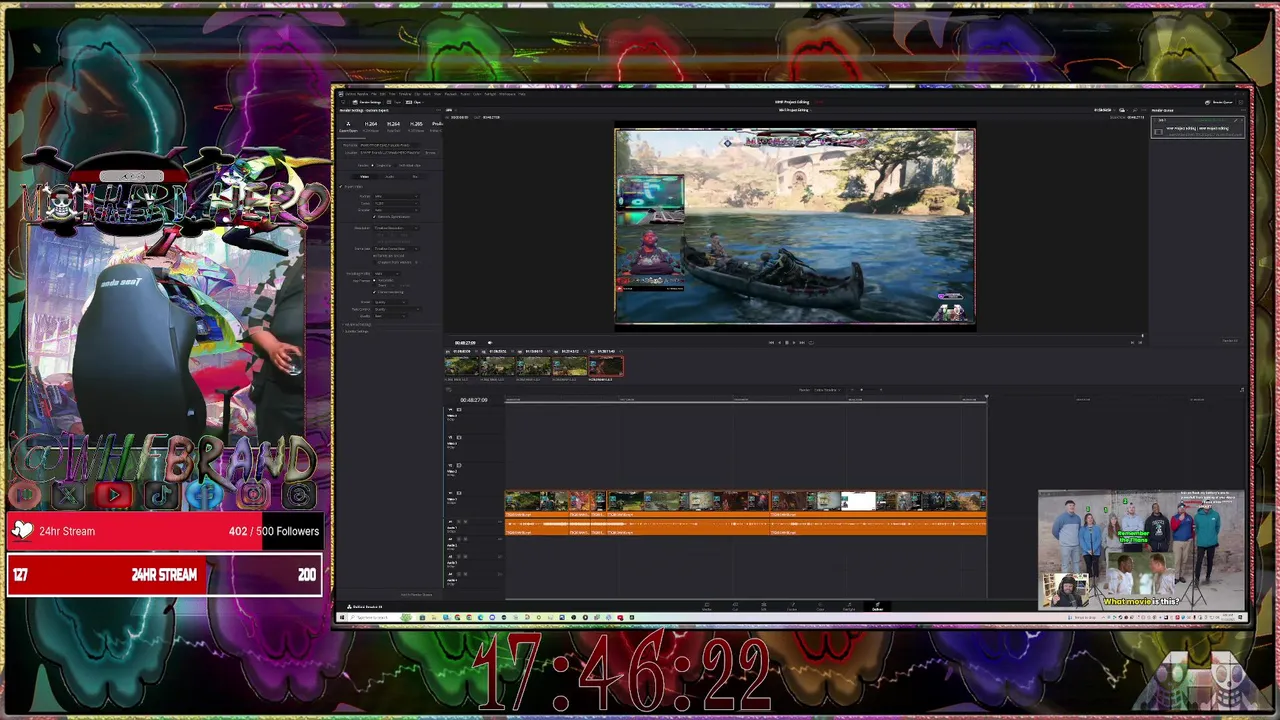Viewport: 1280px width, 720px height.
Task: Switch to the Audio settings tab
Action: [x=389, y=177]
